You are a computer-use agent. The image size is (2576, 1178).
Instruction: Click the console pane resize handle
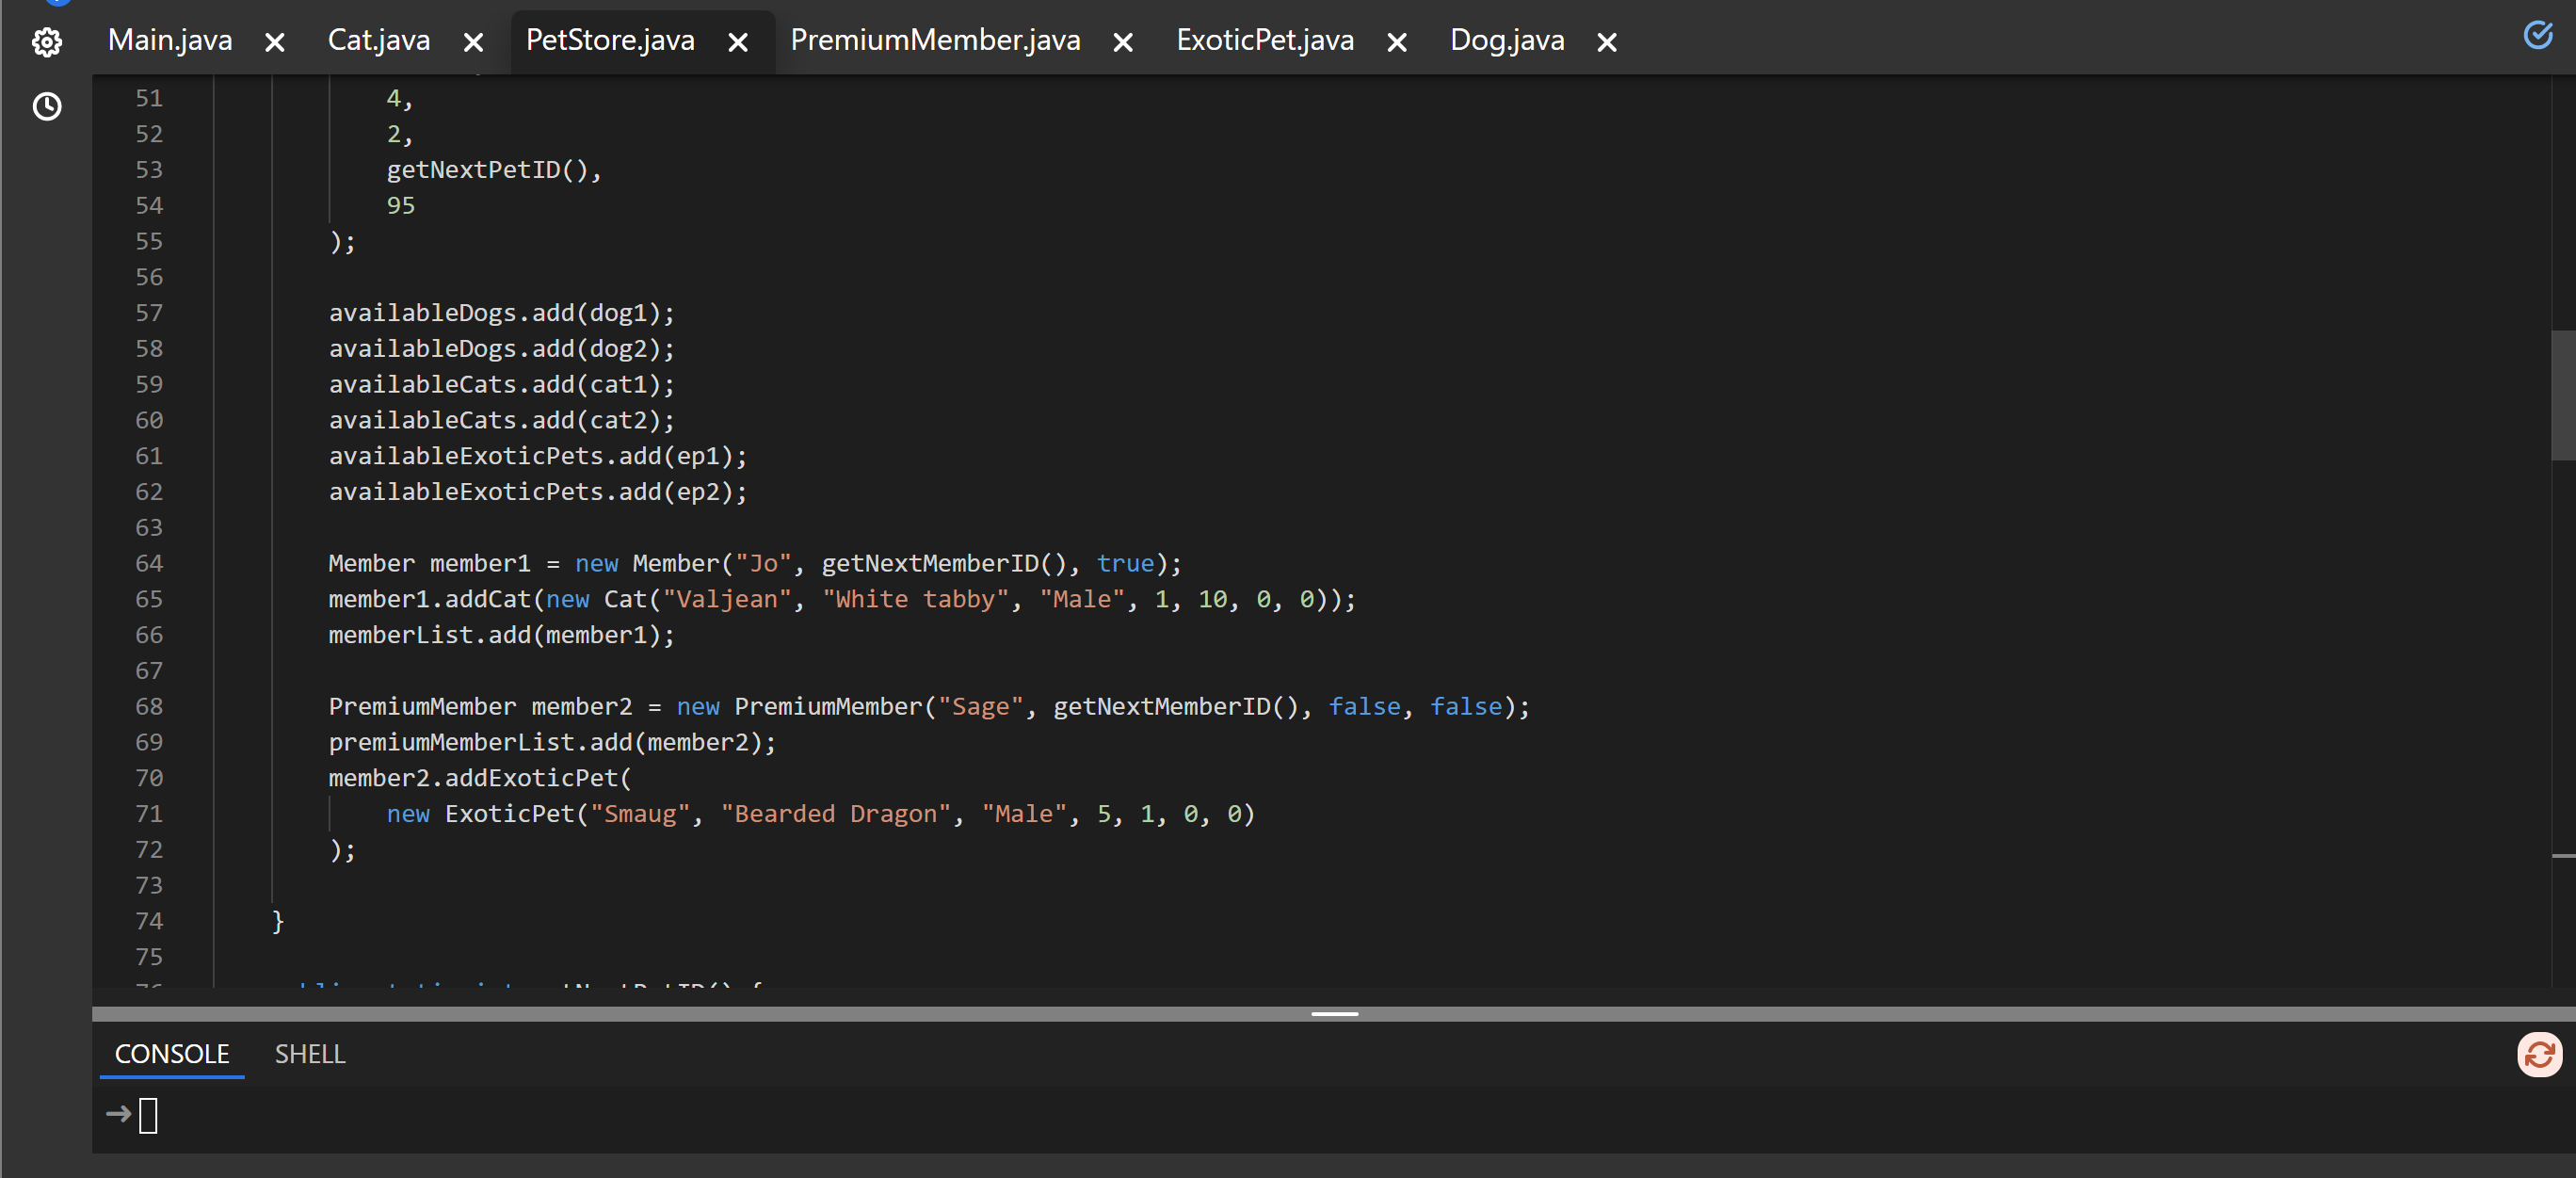[x=1334, y=1014]
